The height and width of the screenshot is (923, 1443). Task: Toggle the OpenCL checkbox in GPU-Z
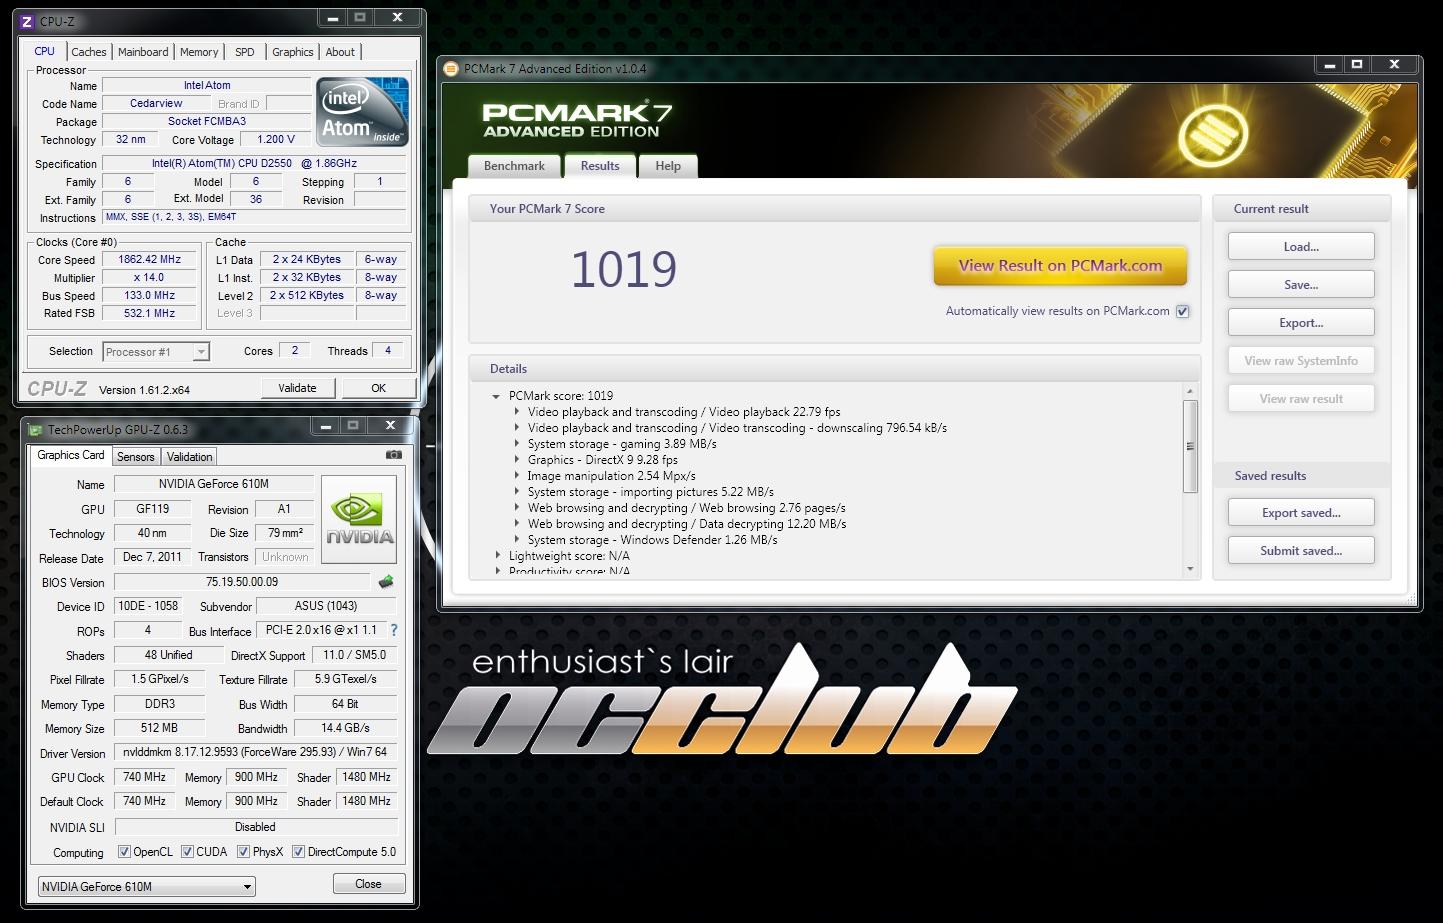124,852
